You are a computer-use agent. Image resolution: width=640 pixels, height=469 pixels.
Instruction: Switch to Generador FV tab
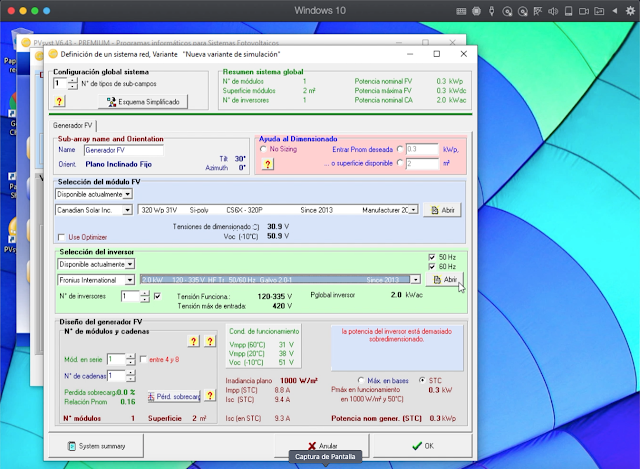[73, 125]
